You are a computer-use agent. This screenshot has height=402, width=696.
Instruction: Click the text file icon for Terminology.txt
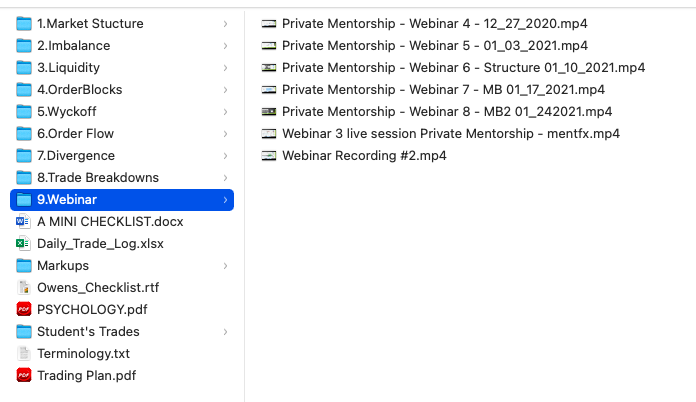24,353
